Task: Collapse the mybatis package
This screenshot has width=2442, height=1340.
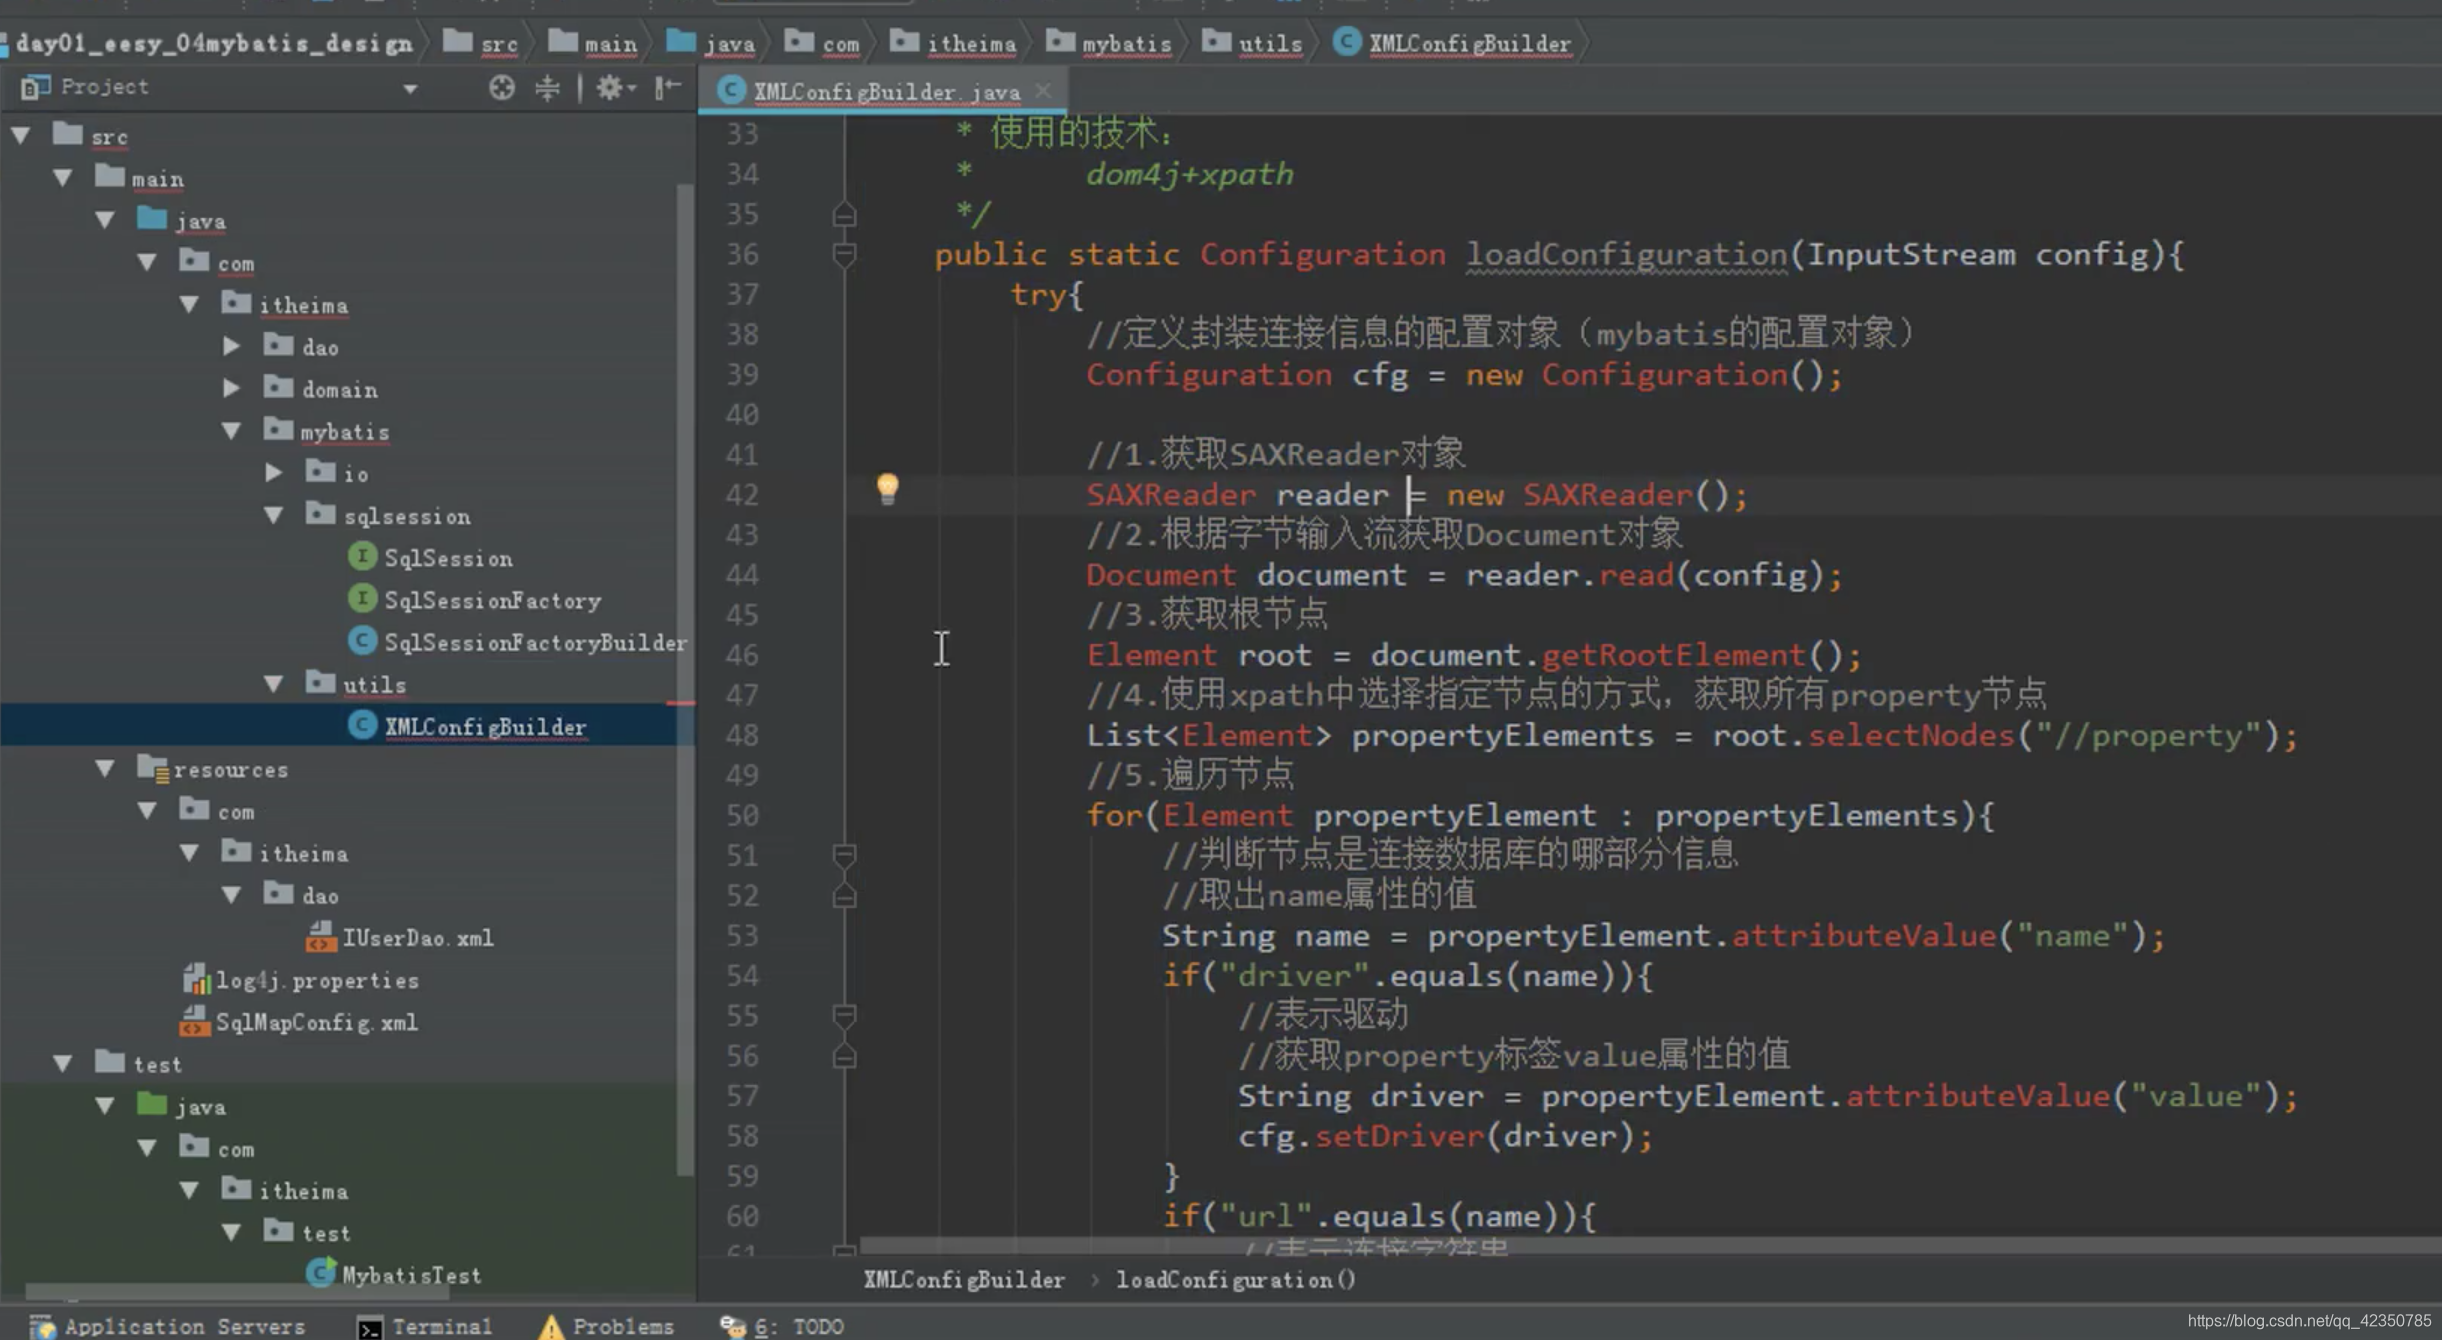Action: (x=231, y=431)
